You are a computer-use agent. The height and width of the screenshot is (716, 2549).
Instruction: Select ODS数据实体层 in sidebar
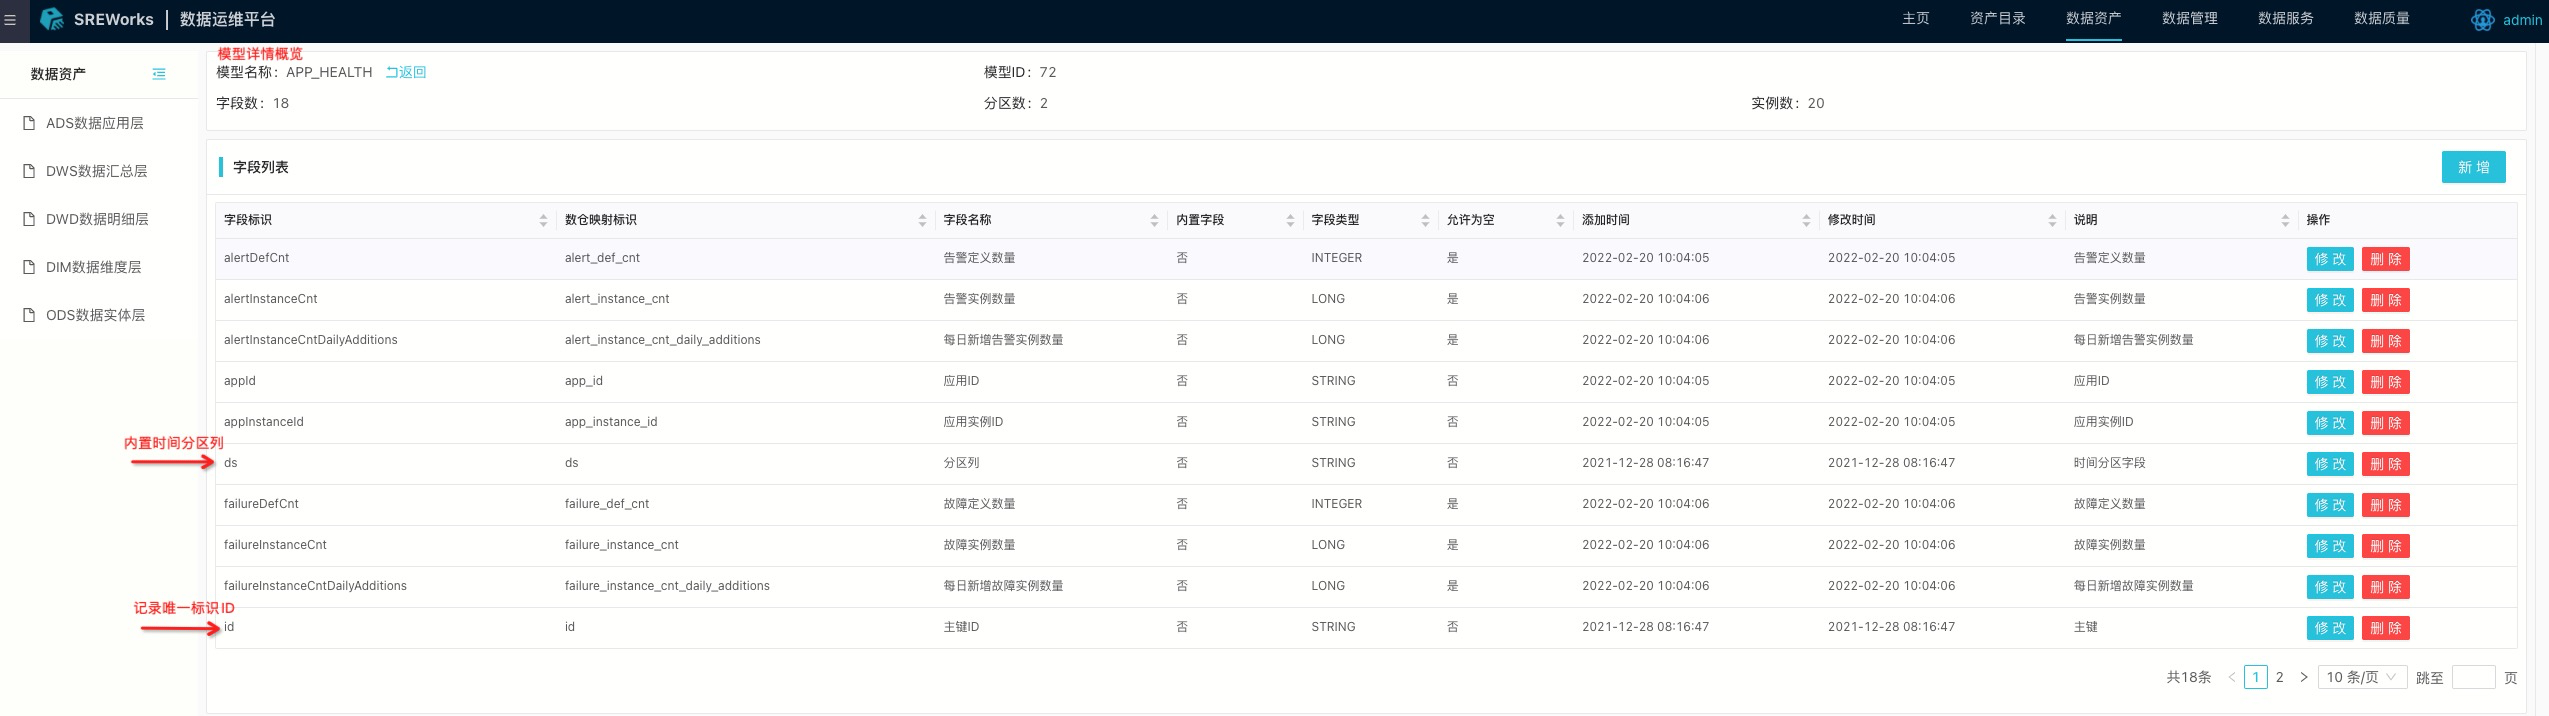click(95, 315)
